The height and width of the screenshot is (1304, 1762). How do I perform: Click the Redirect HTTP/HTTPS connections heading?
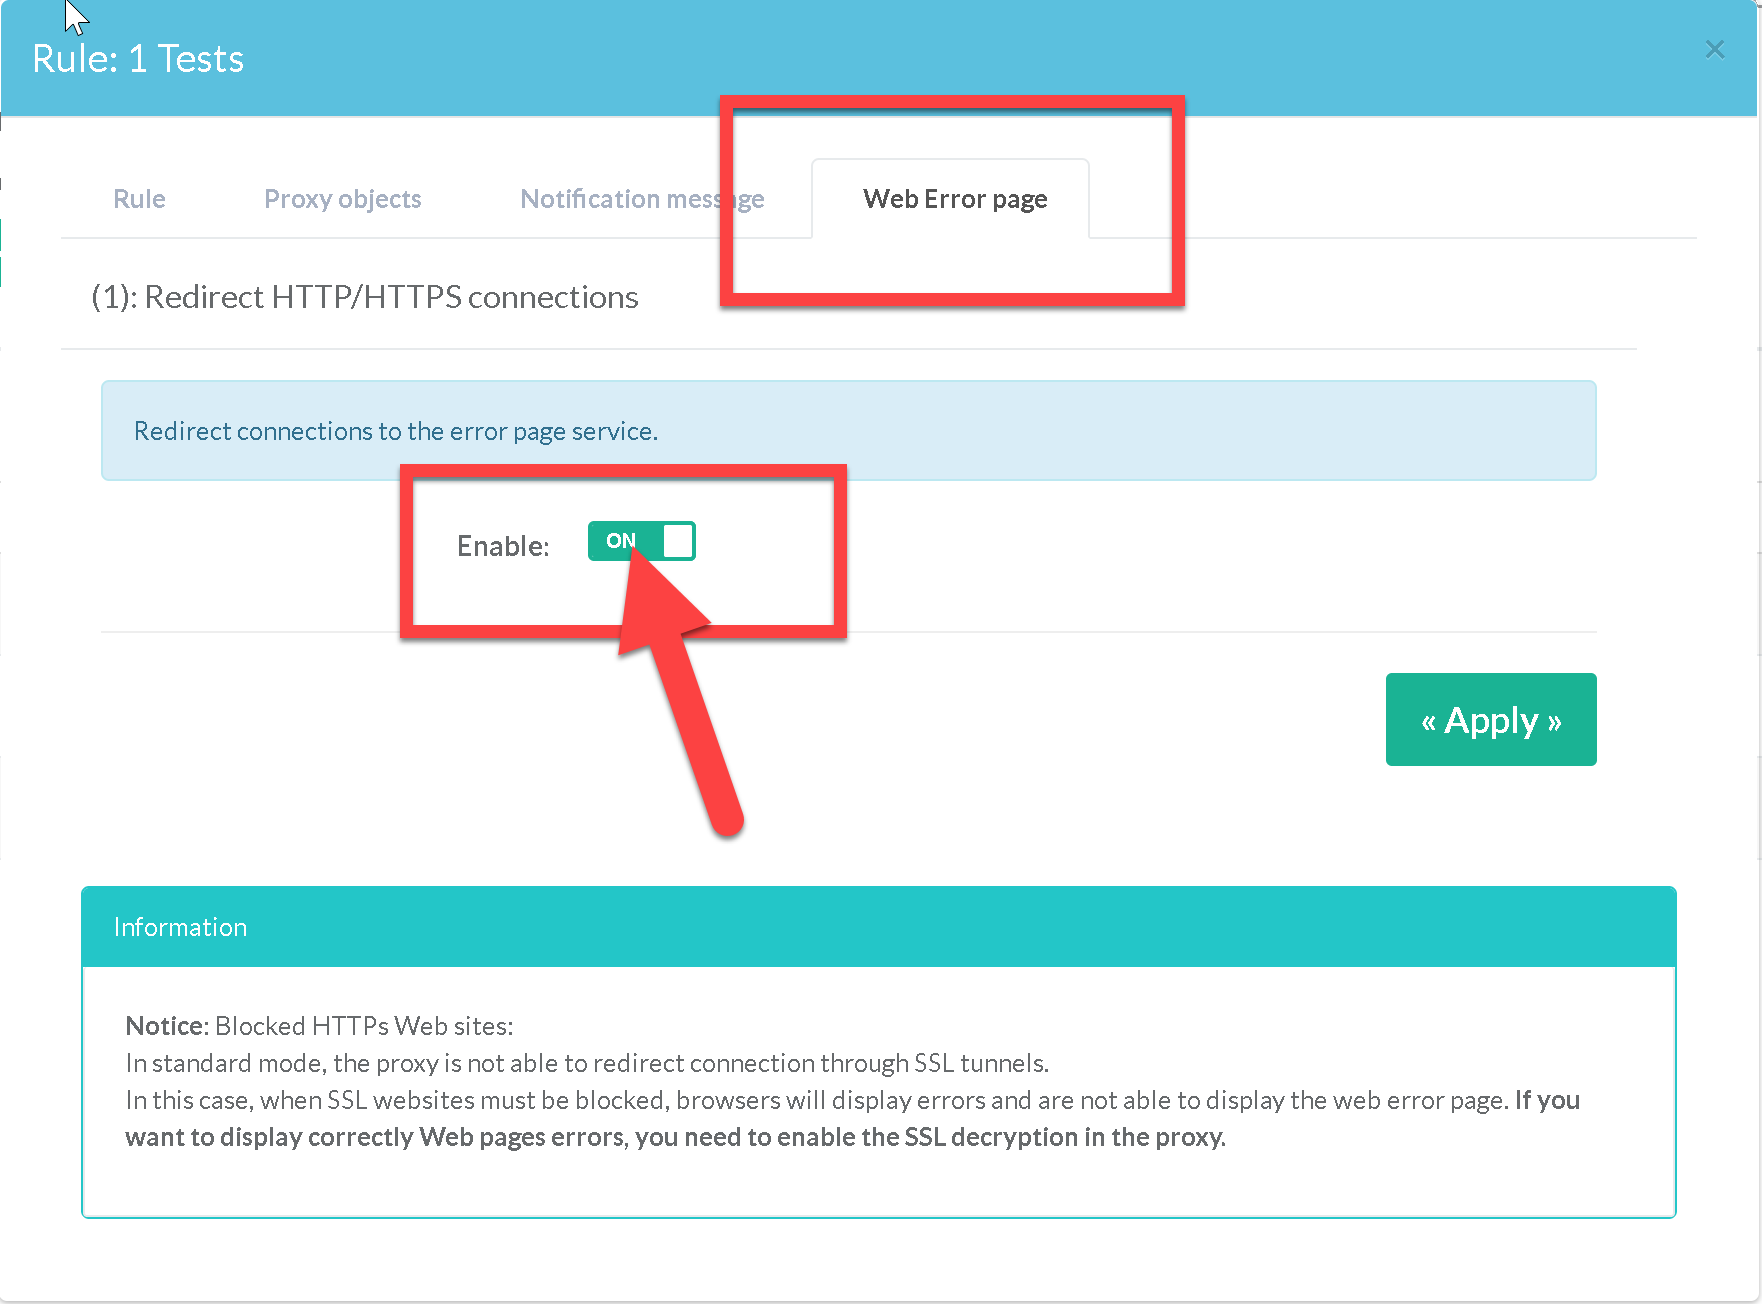click(365, 297)
